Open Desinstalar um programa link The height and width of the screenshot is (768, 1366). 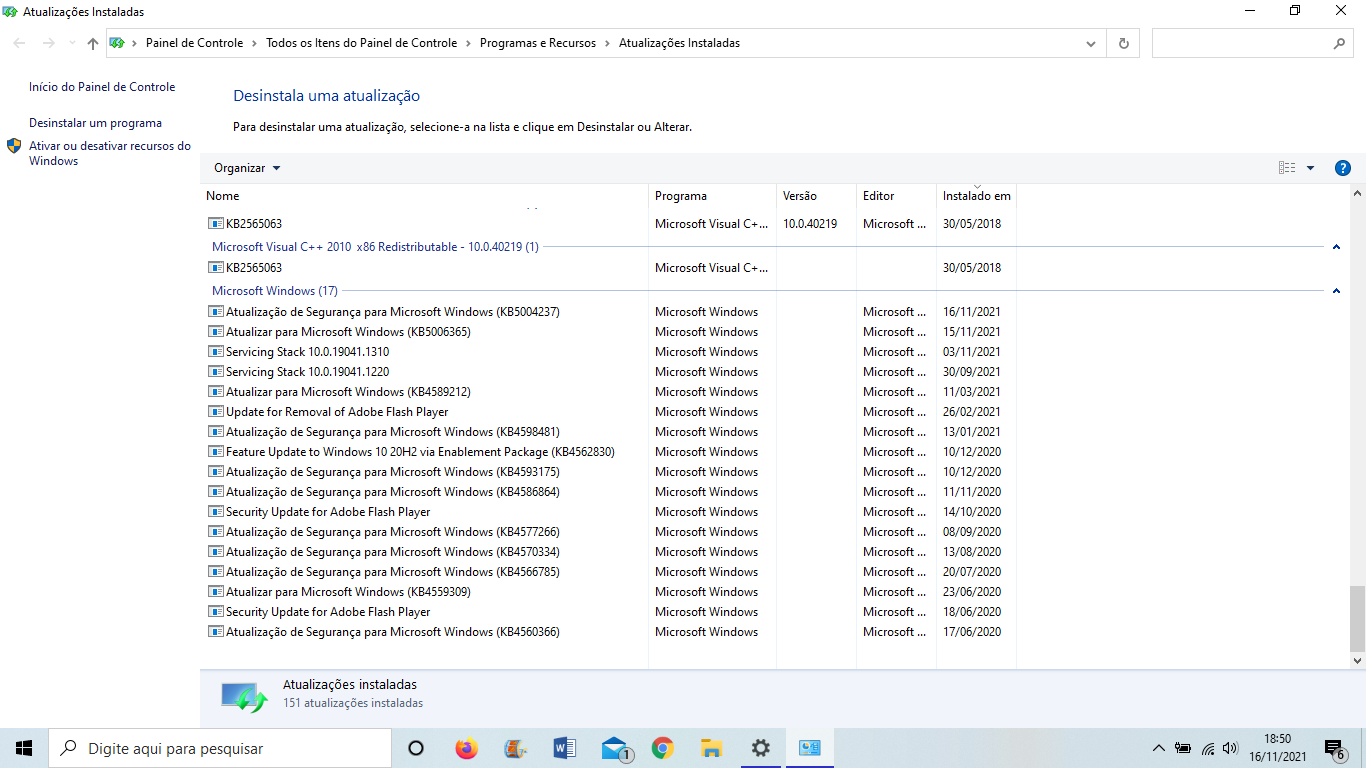pos(95,123)
